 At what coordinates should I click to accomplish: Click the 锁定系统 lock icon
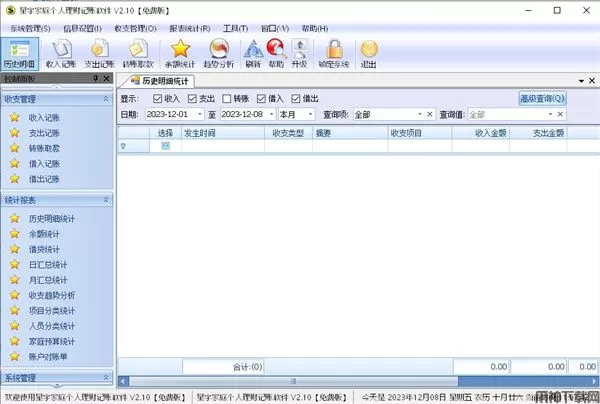(x=334, y=54)
